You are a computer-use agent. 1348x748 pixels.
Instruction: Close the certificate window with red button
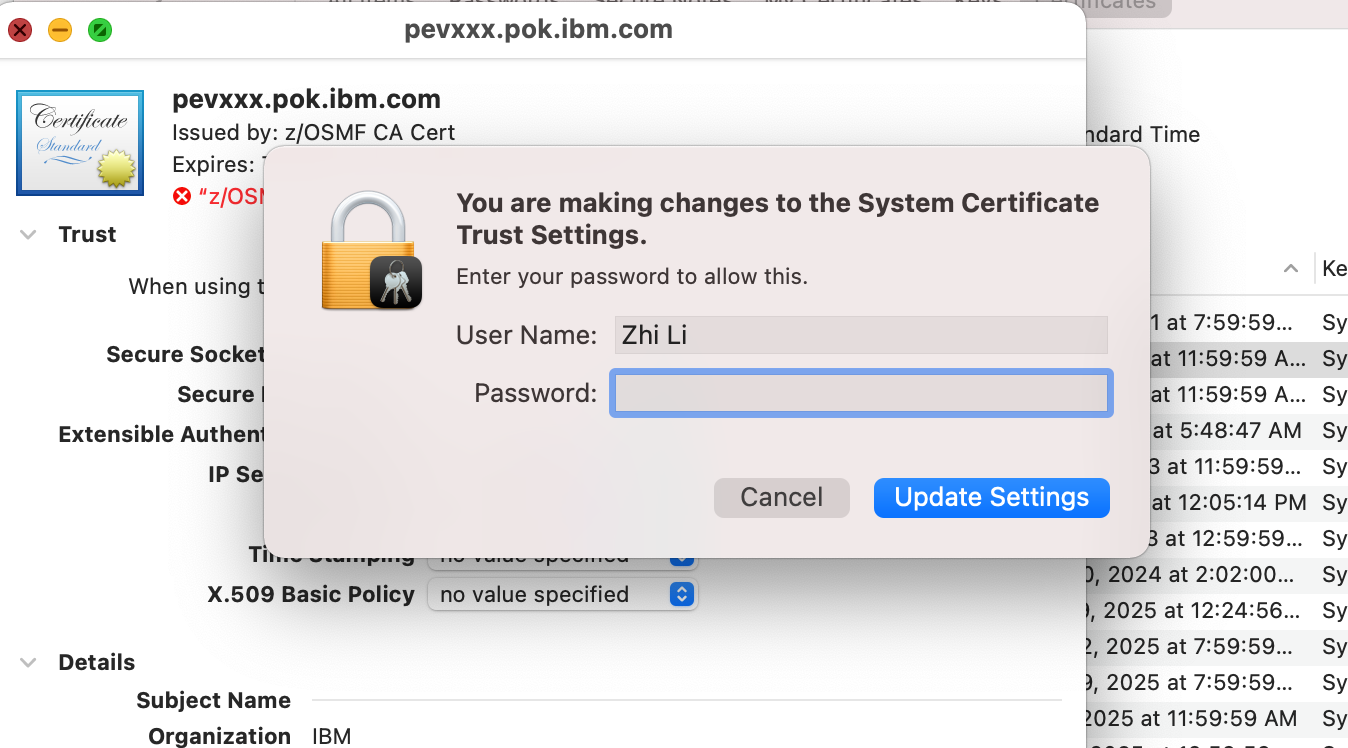tap(20, 30)
